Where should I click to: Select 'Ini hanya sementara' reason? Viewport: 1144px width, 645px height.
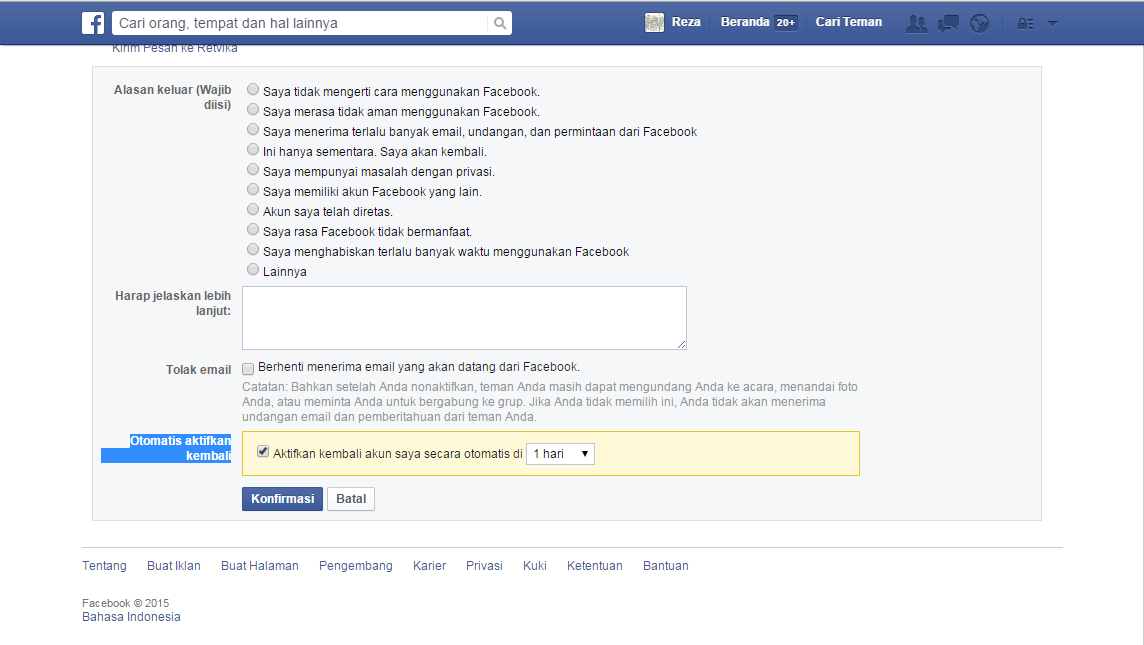click(252, 150)
